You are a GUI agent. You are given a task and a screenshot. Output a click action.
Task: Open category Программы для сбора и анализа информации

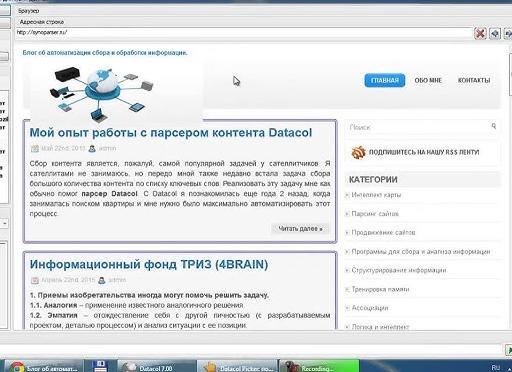tap(421, 252)
